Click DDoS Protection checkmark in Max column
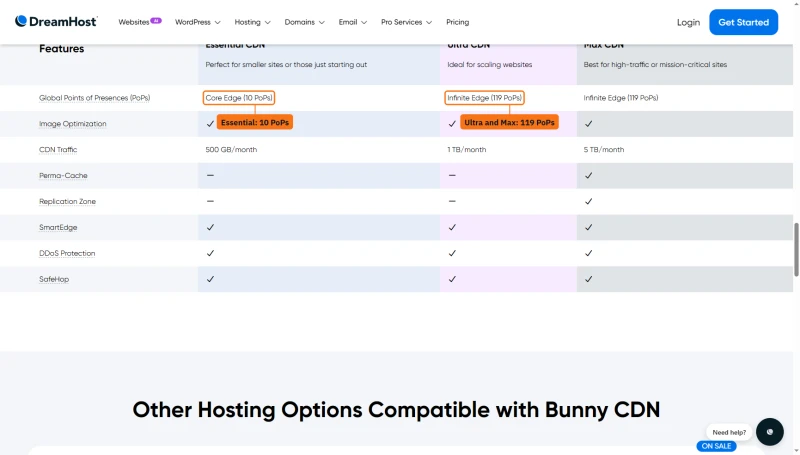800x455 pixels. (588, 253)
